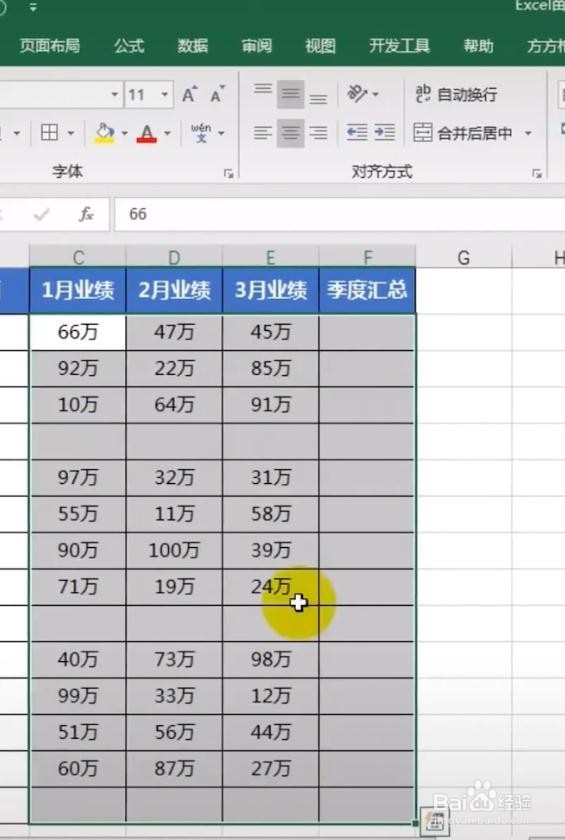
Task: Open the 帮助 ribbon tab
Action: [478, 46]
